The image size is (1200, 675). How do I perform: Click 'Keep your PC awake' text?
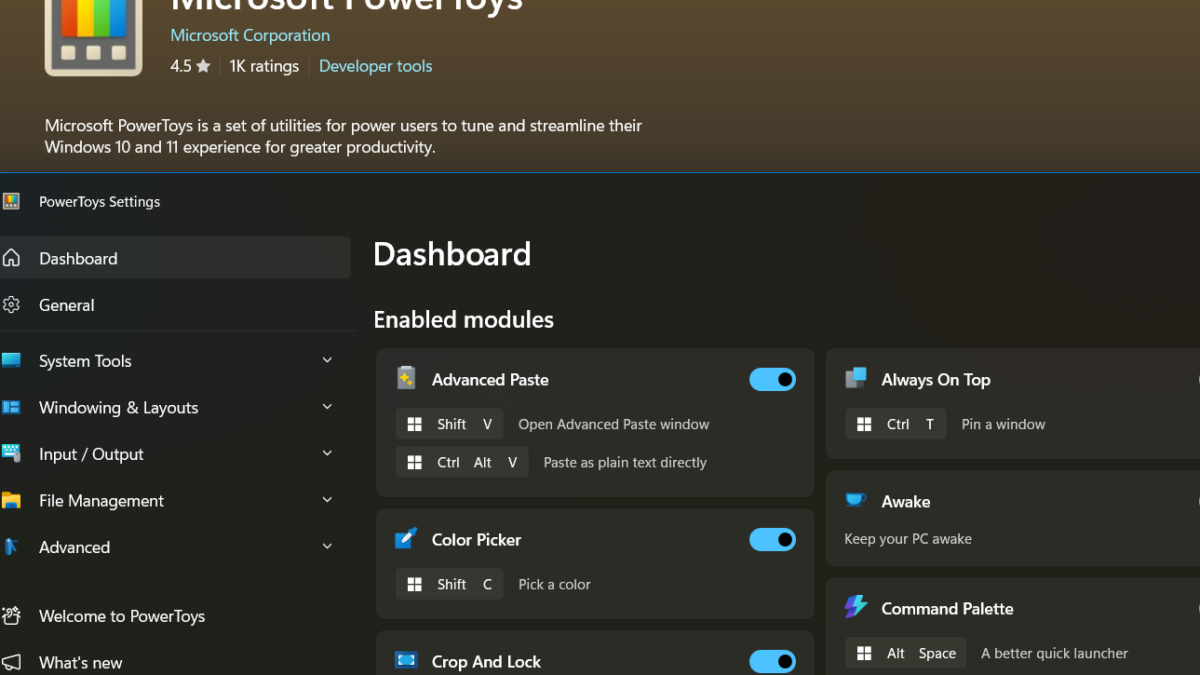[908, 538]
